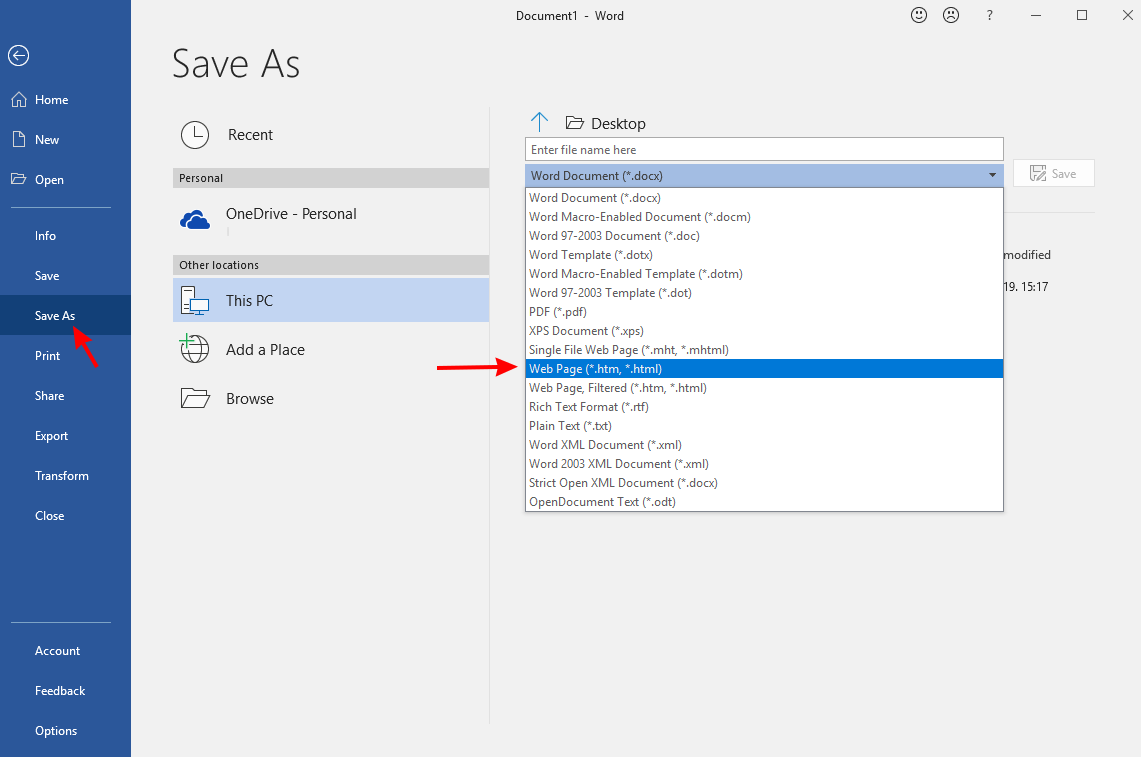
Task: Click the This PC computer icon
Action: point(195,300)
